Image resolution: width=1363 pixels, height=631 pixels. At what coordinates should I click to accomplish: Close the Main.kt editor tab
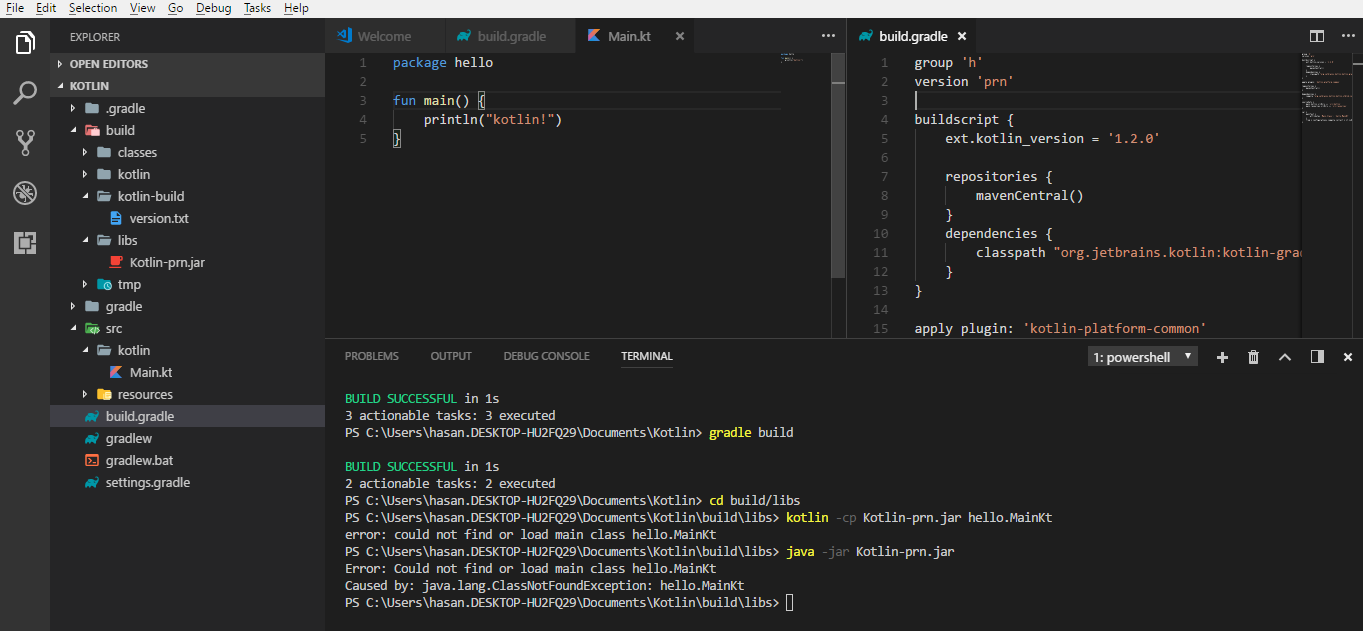[x=680, y=36]
